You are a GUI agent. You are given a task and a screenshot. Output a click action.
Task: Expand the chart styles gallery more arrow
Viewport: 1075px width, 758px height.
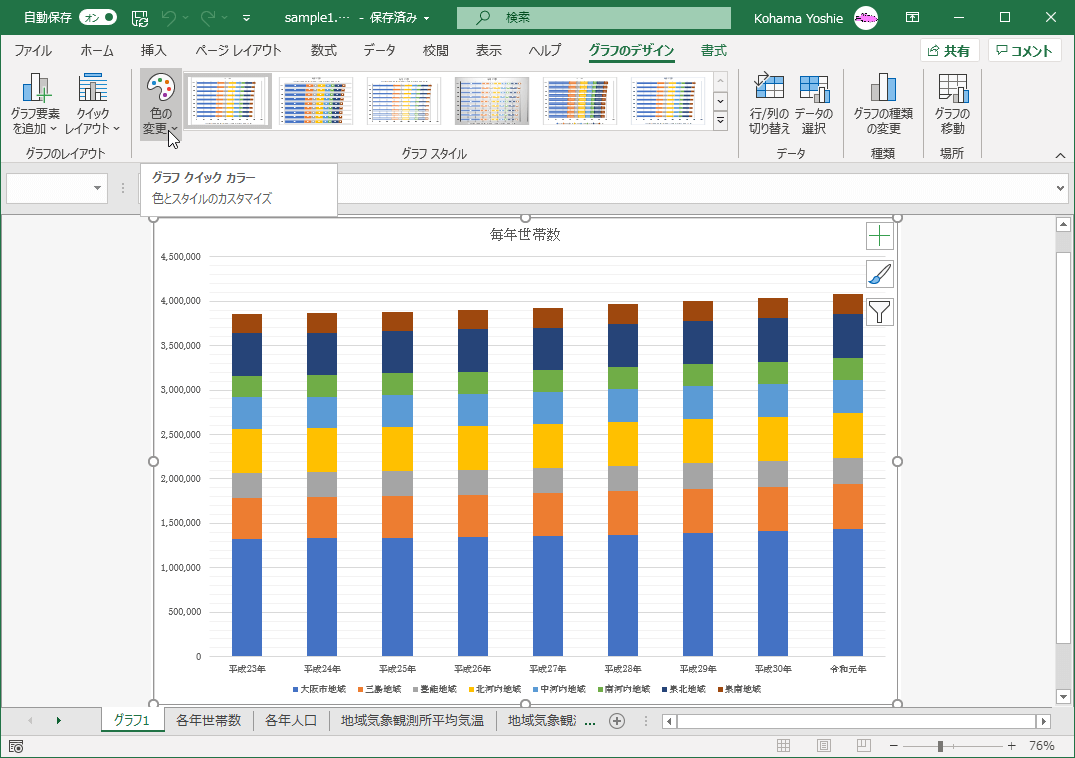coord(720,121)
